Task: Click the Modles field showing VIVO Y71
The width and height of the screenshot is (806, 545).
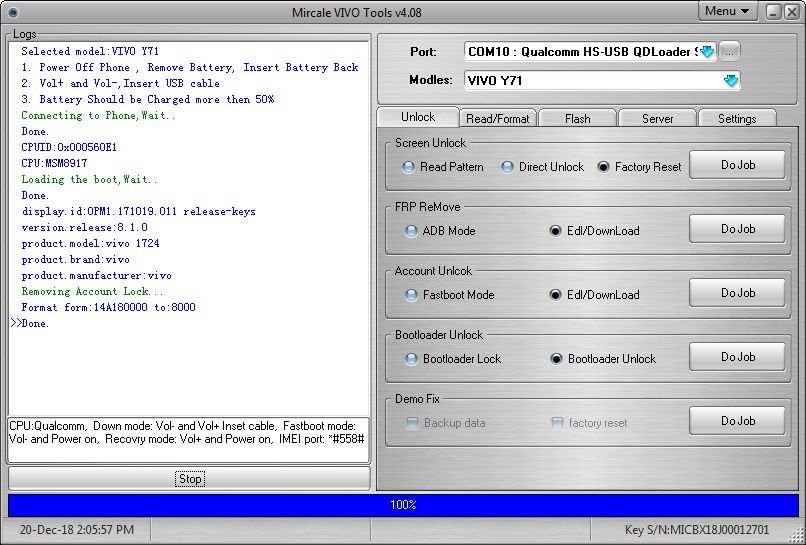Action: pos(602,81)
